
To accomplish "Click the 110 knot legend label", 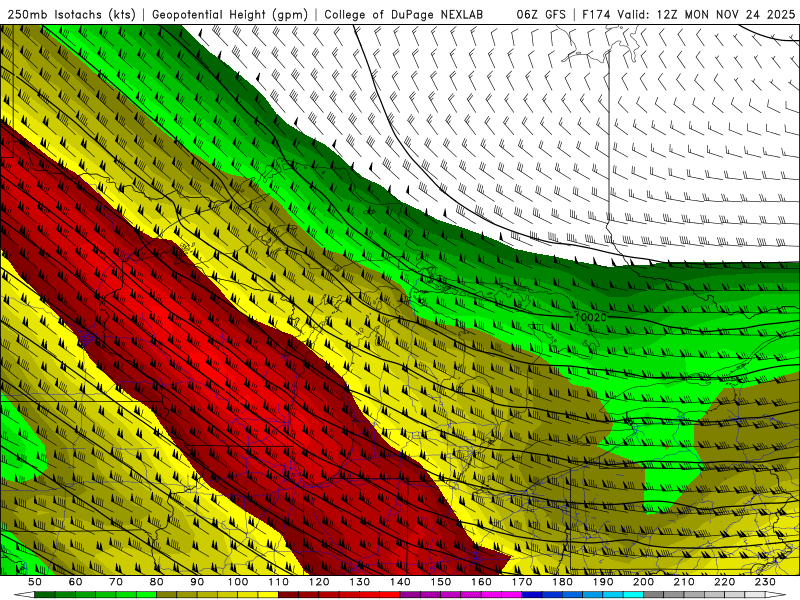I will (279, 582).
